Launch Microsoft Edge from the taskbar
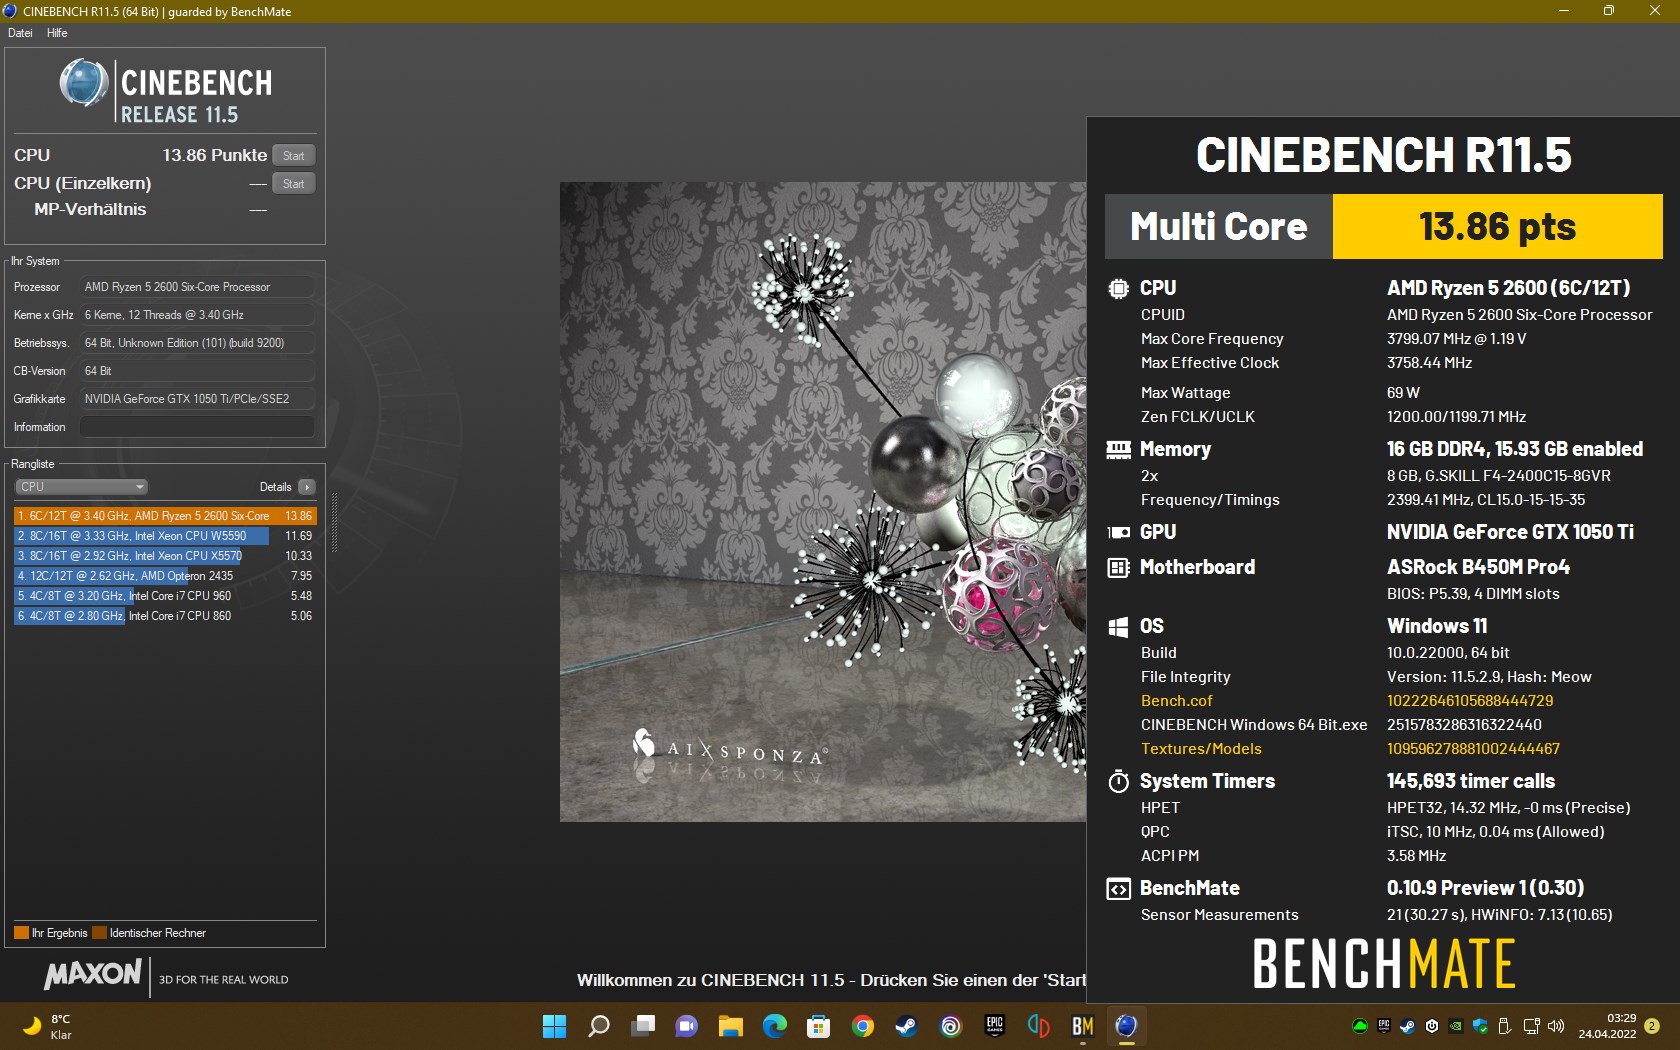Image resolution: width=1680 pixels, height=1050 pixels. tap(775, 1026)
